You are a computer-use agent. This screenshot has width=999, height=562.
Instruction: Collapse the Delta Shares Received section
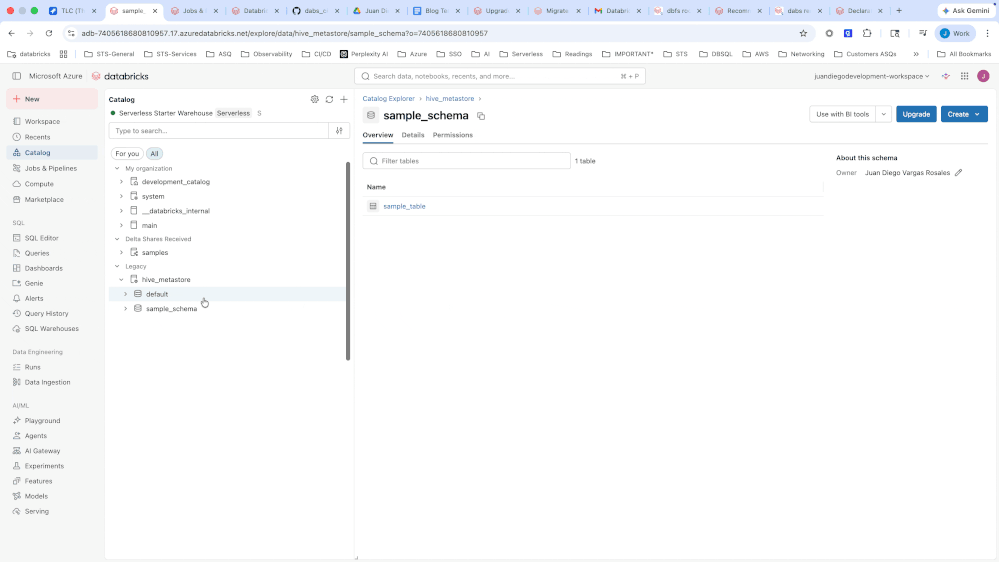coord(117,239)
